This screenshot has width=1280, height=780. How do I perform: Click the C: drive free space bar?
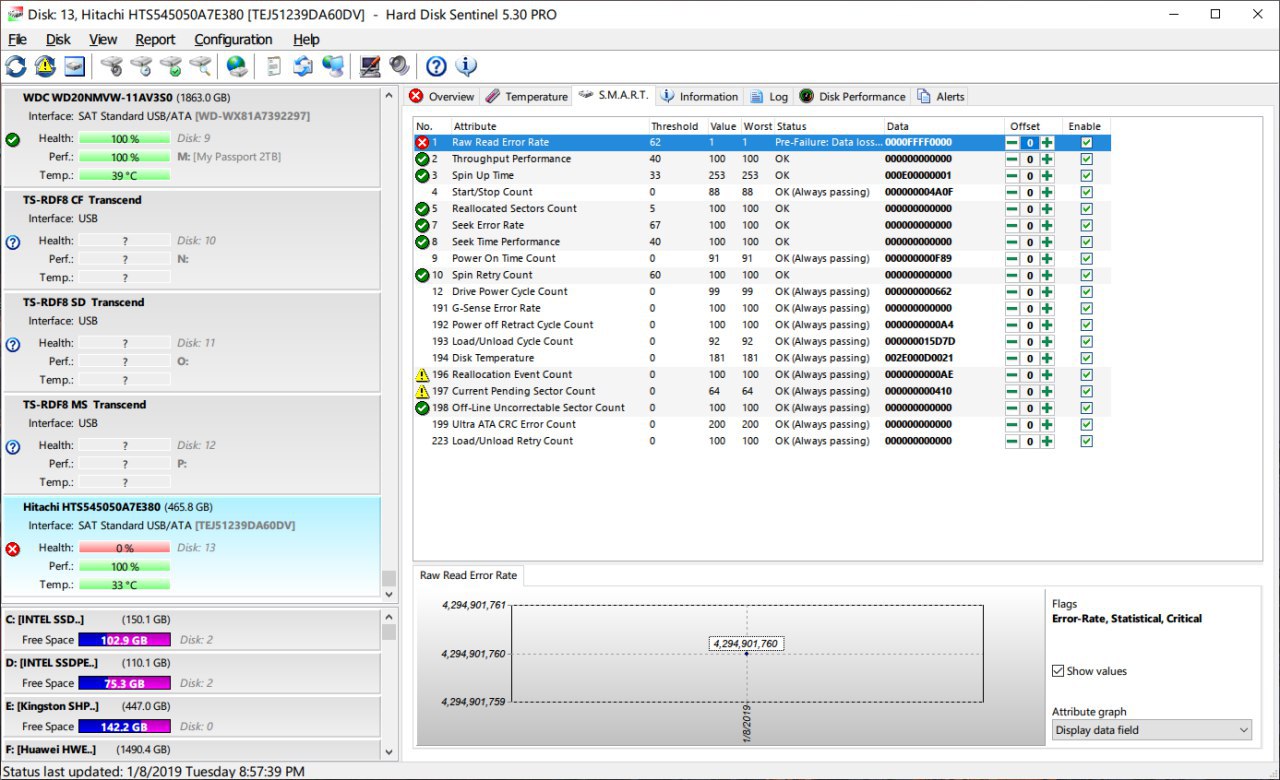click(x=124, y=640)
